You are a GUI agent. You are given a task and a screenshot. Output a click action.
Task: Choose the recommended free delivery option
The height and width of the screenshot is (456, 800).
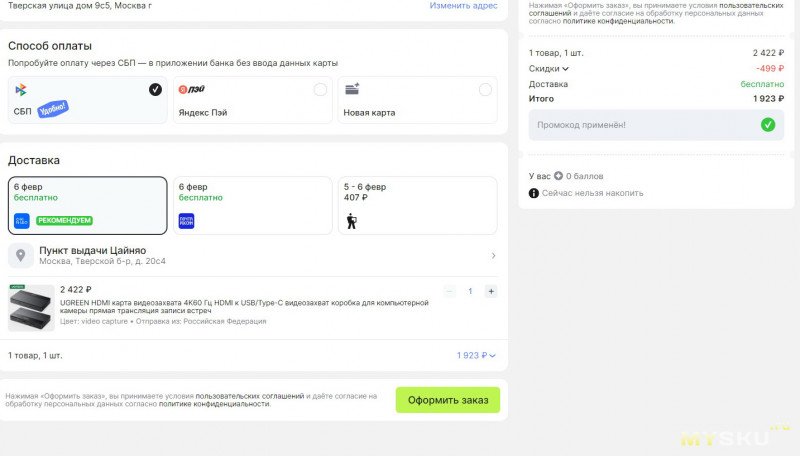pyautogui.click(x=87, y=205)
